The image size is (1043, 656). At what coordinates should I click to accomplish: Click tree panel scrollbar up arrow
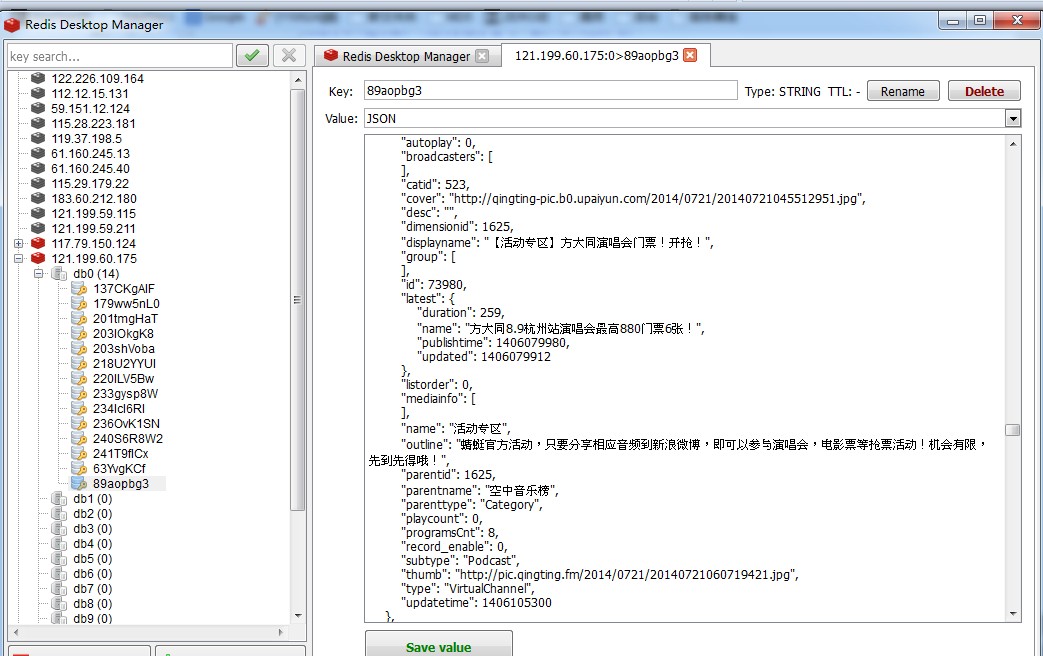[x=297, y=79]
